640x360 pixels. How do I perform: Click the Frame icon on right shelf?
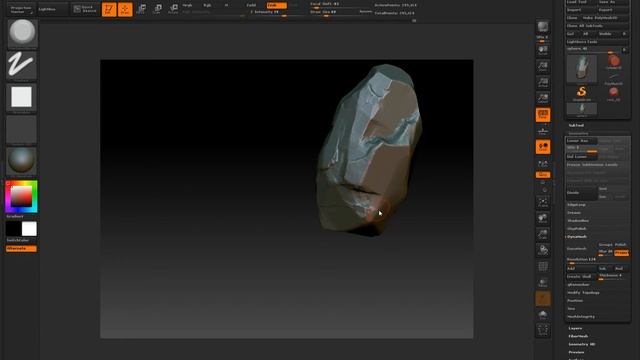(543, 202)
